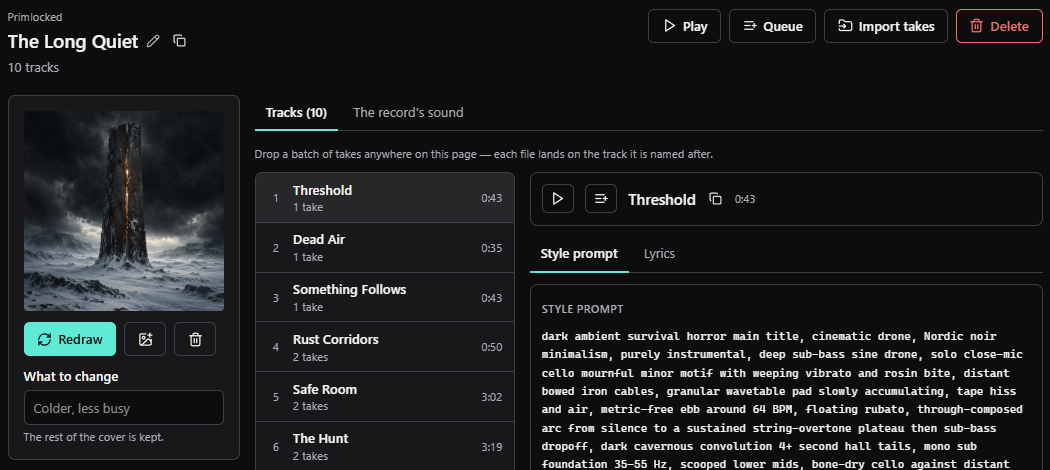
Task: Queue the Threshold track via icon button
Action: [601, 199]
